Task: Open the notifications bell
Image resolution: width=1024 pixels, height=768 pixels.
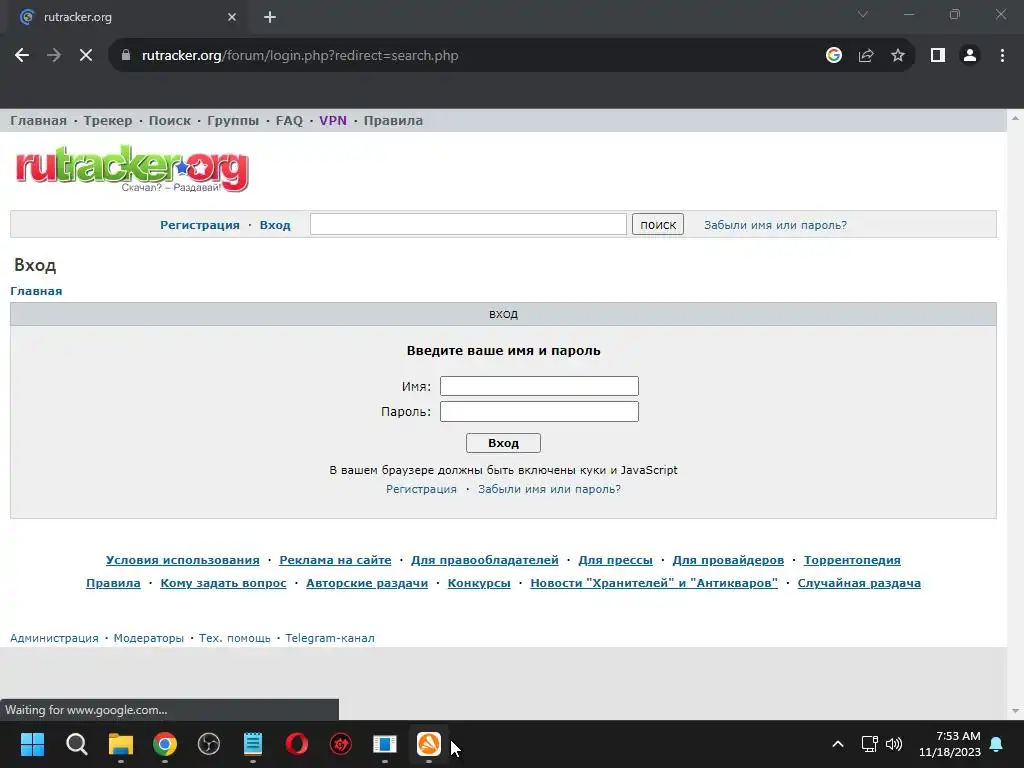Action: click(x=997, y=744)
